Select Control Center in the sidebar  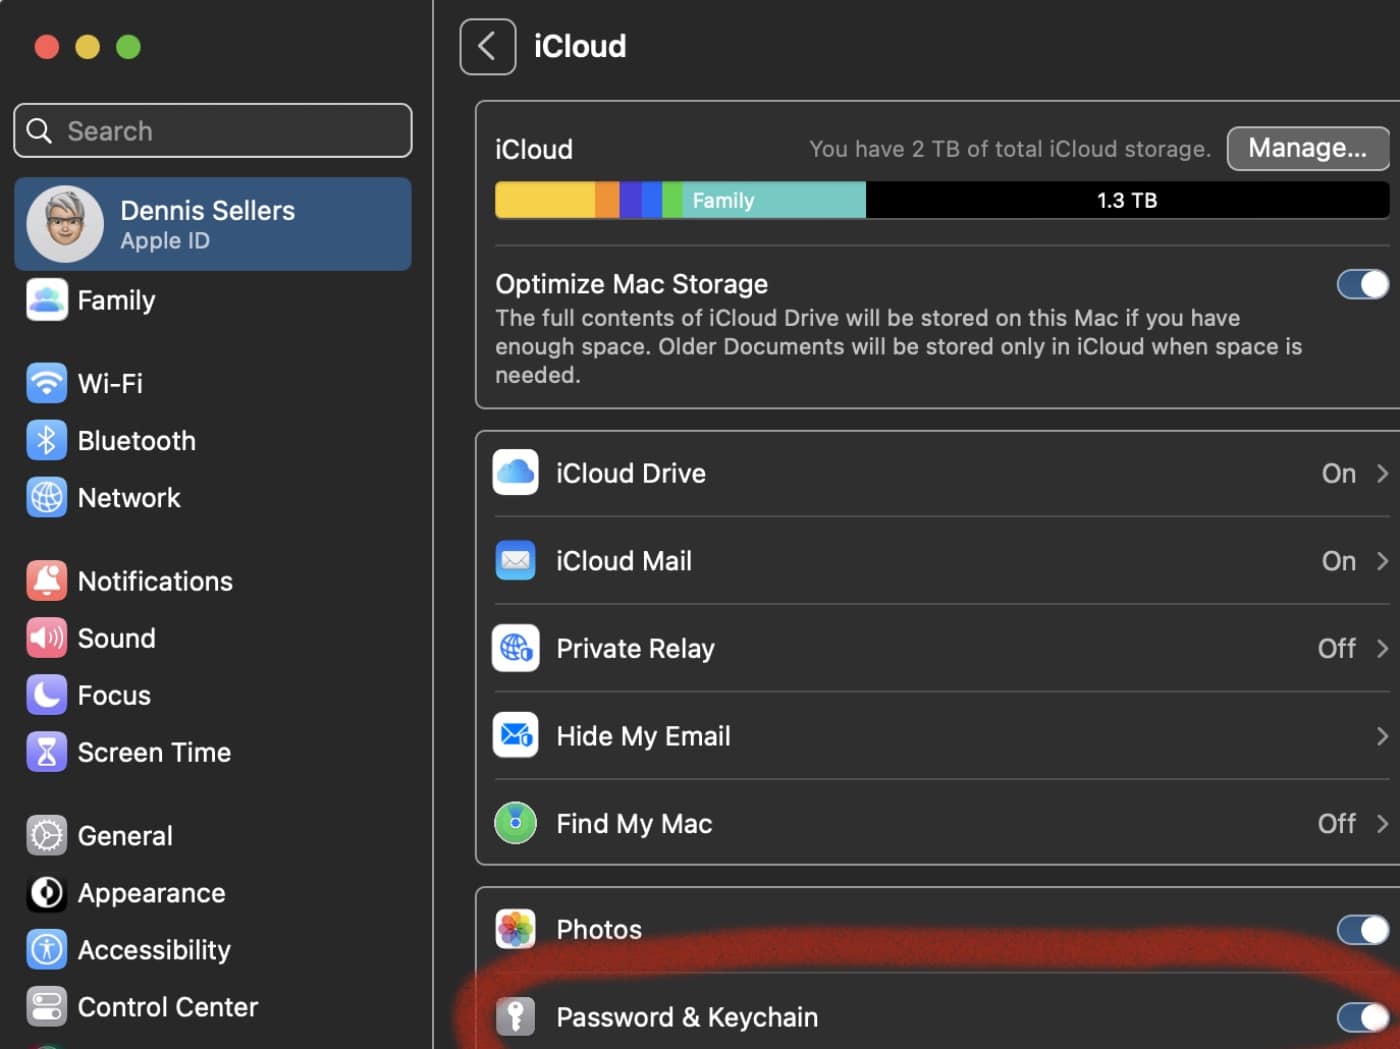(167, 1007)
